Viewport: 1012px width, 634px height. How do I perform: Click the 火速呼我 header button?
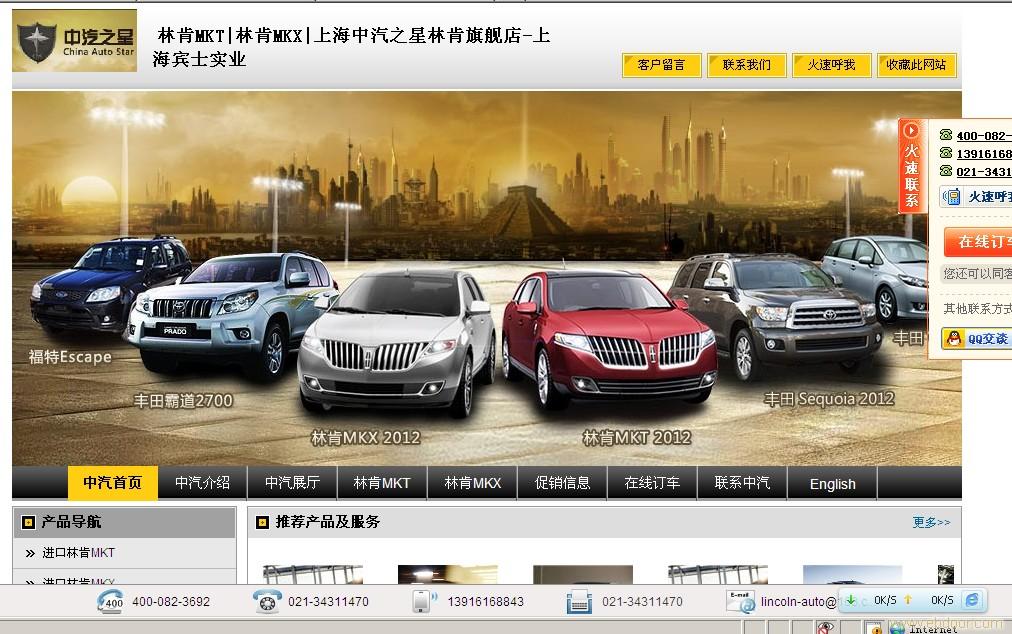click(832, 65)
